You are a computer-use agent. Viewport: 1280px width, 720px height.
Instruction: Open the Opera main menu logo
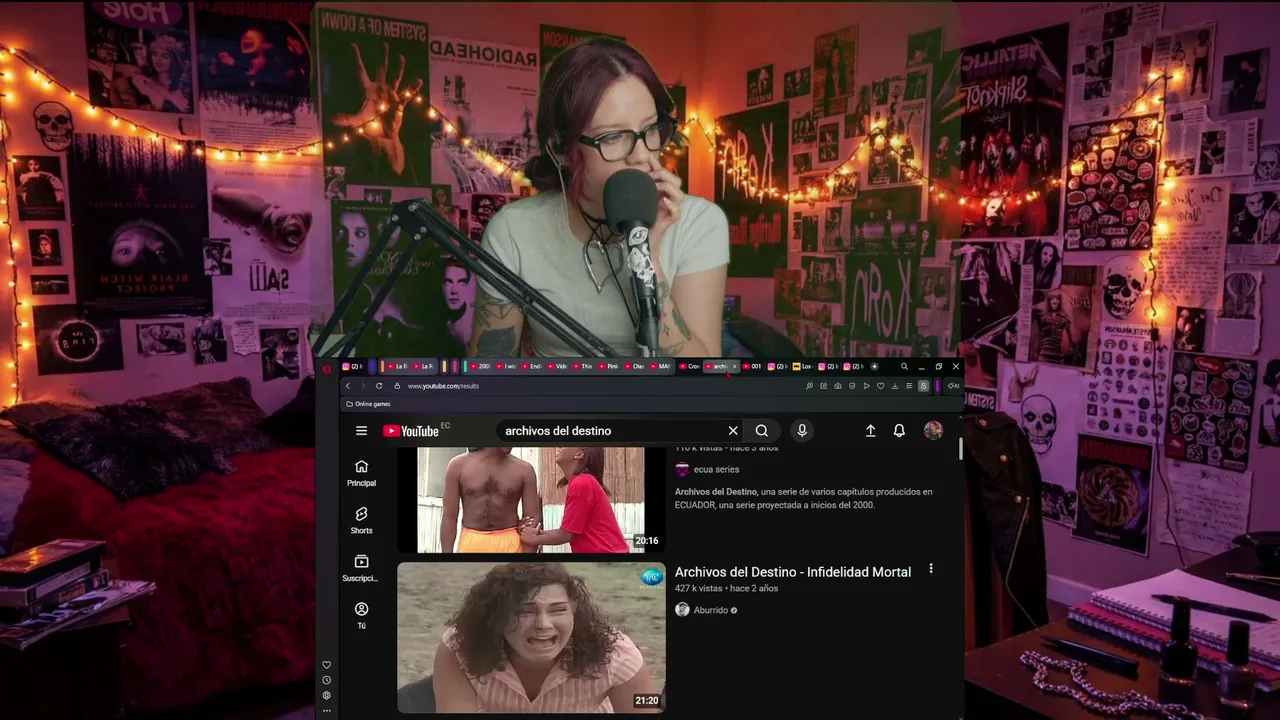pos(327,369)
